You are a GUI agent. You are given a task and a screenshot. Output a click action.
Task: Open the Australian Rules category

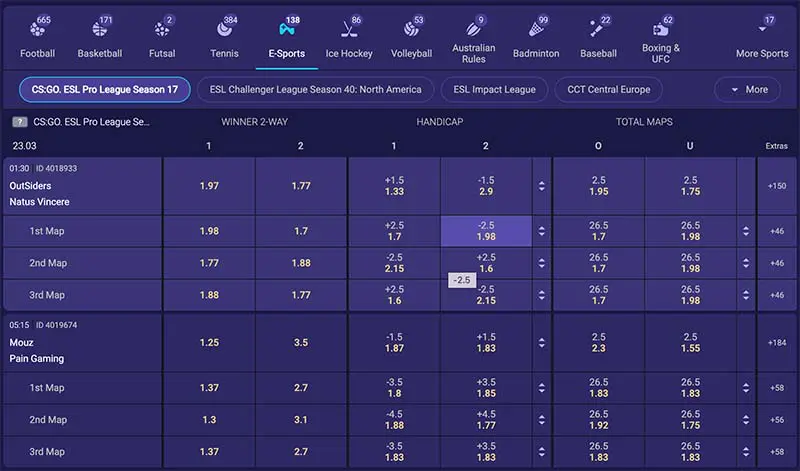pos(473,38)
